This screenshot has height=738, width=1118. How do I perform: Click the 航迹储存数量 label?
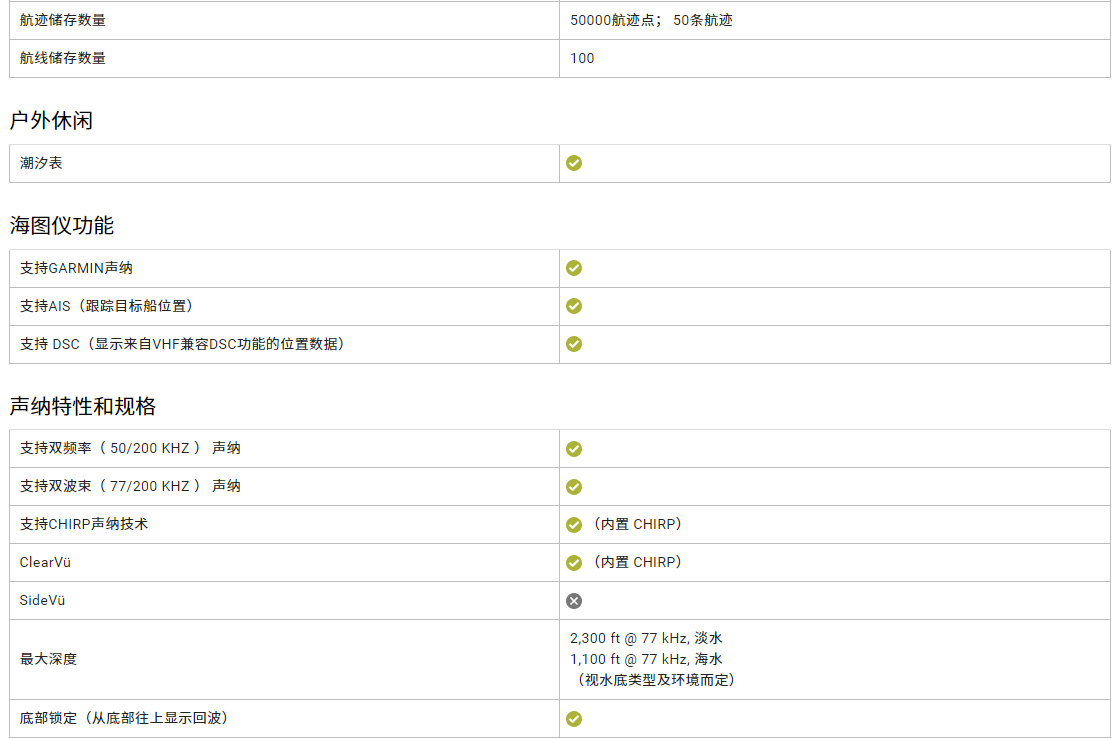(x=62, y=20)
